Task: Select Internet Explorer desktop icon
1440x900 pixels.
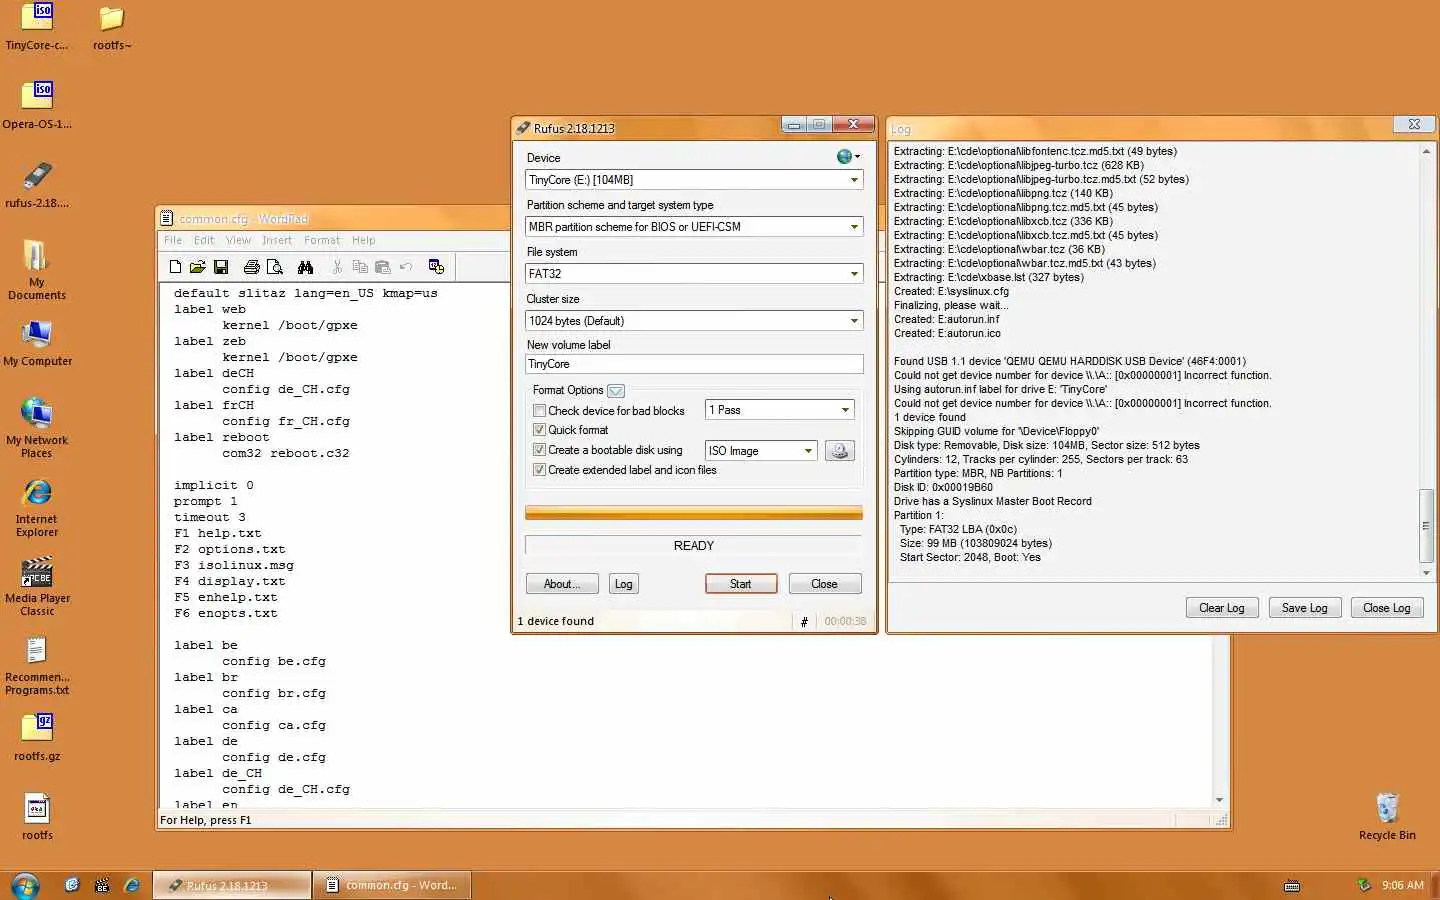Action: [37, 507]
